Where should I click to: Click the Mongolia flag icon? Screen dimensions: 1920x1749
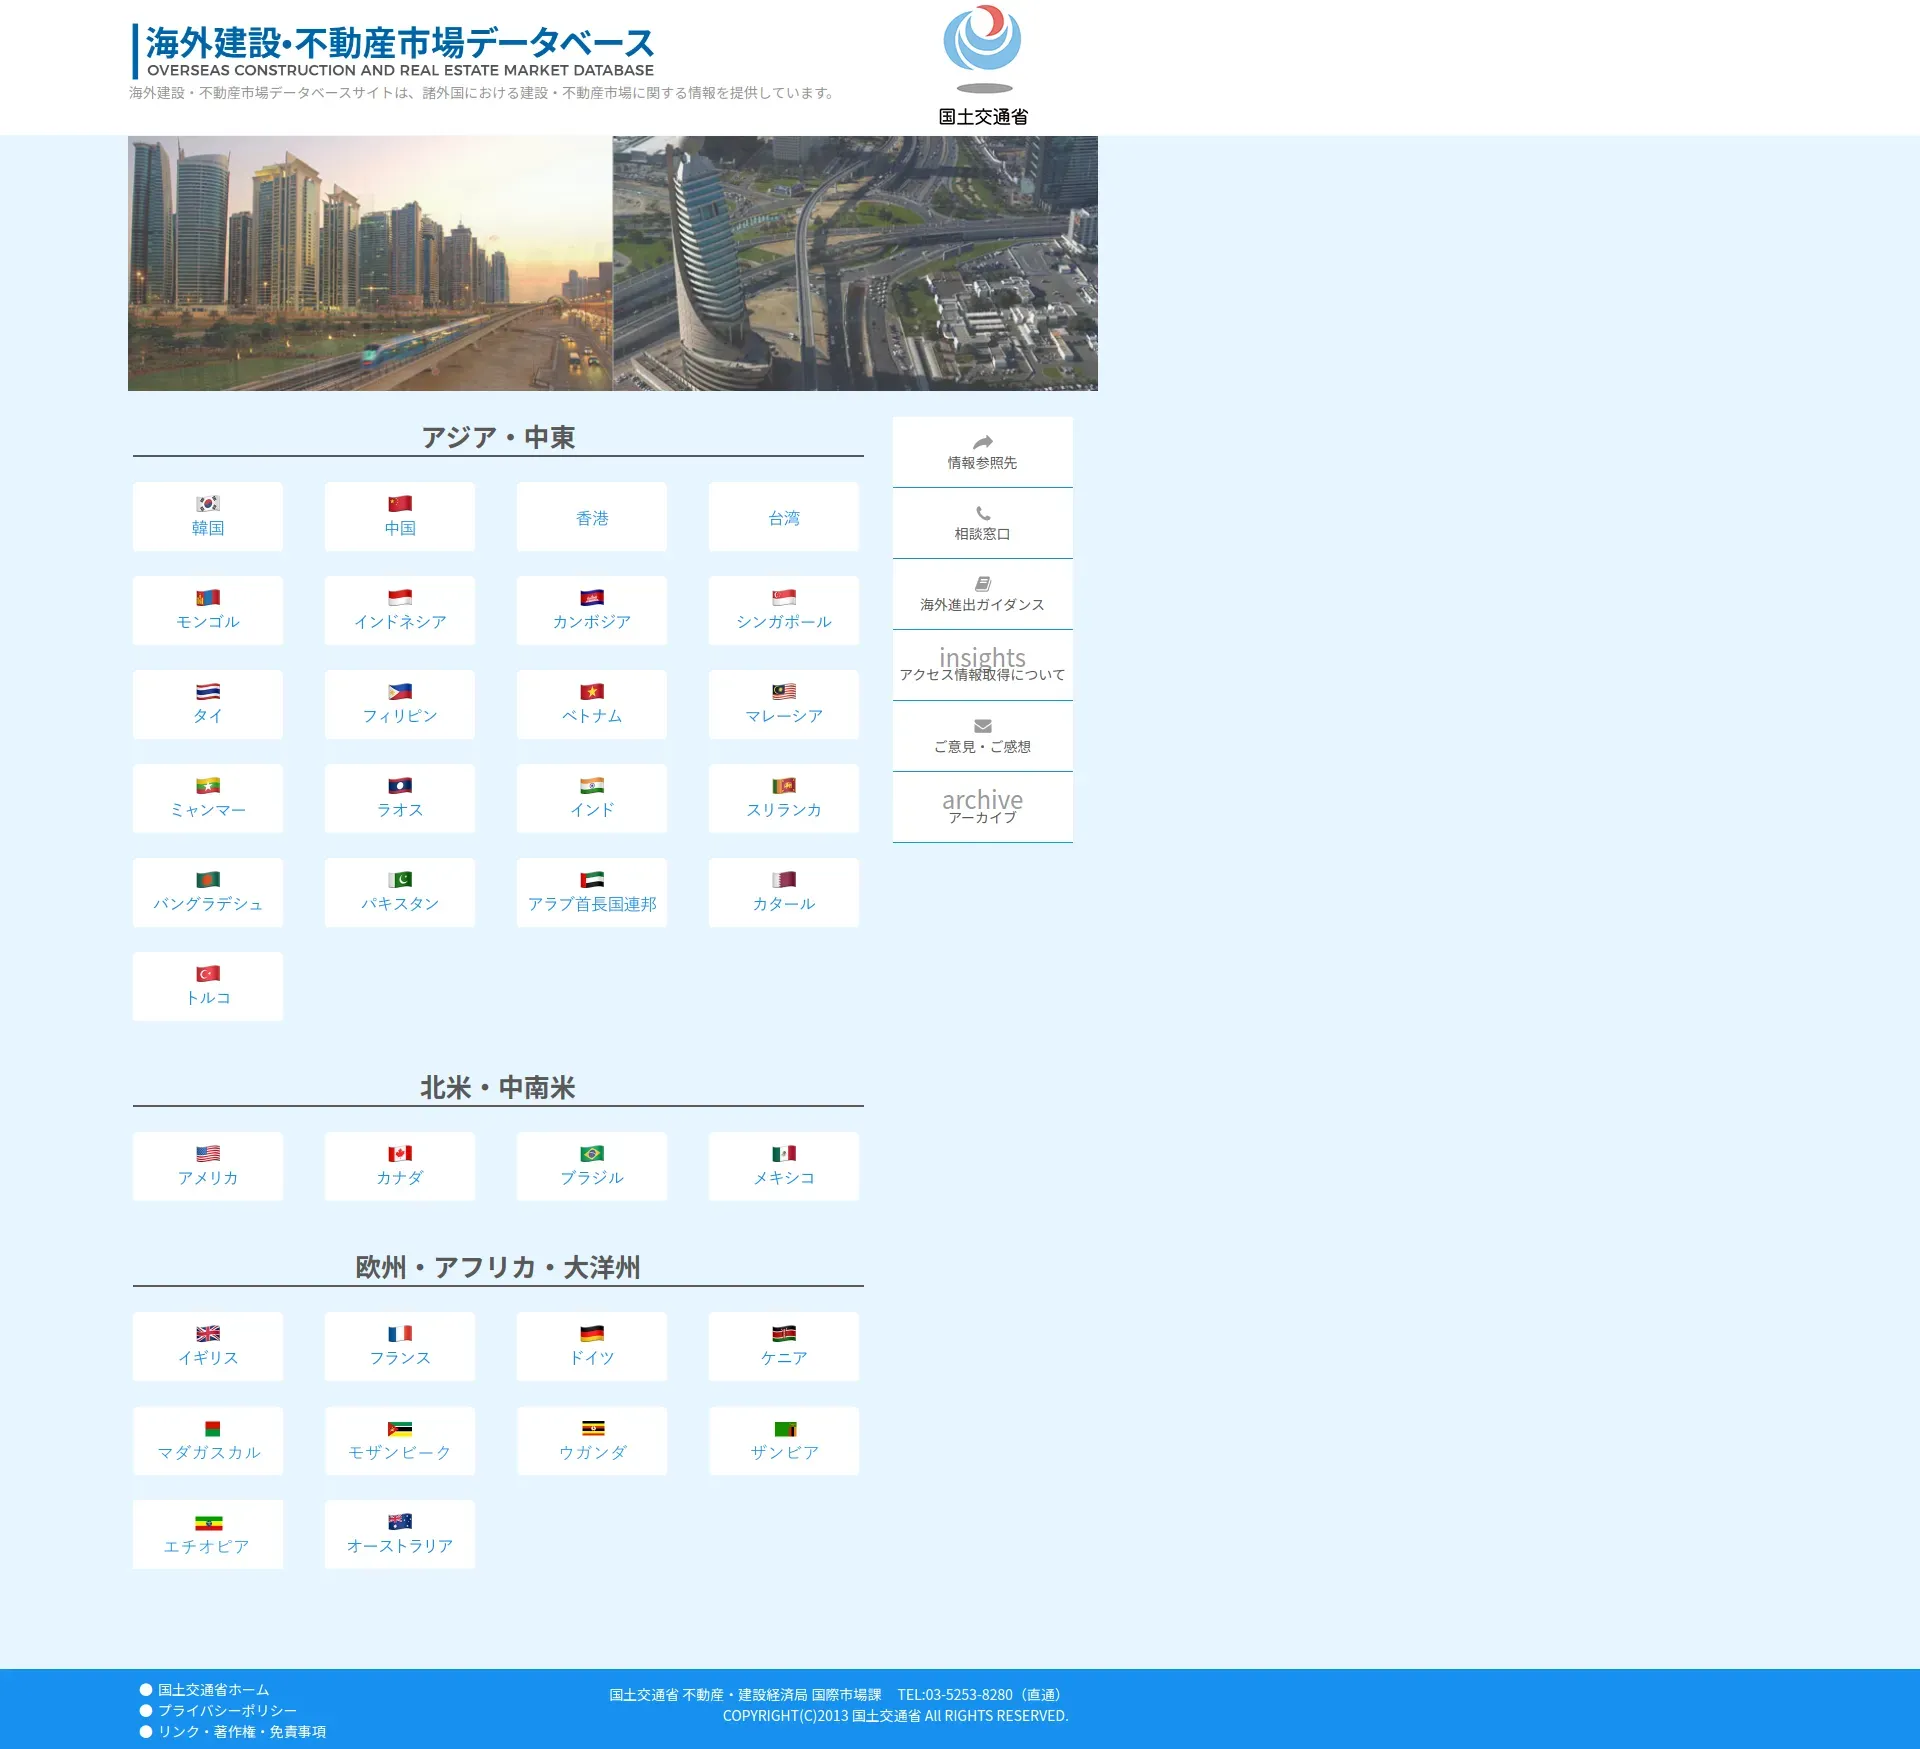pos(208,598)
